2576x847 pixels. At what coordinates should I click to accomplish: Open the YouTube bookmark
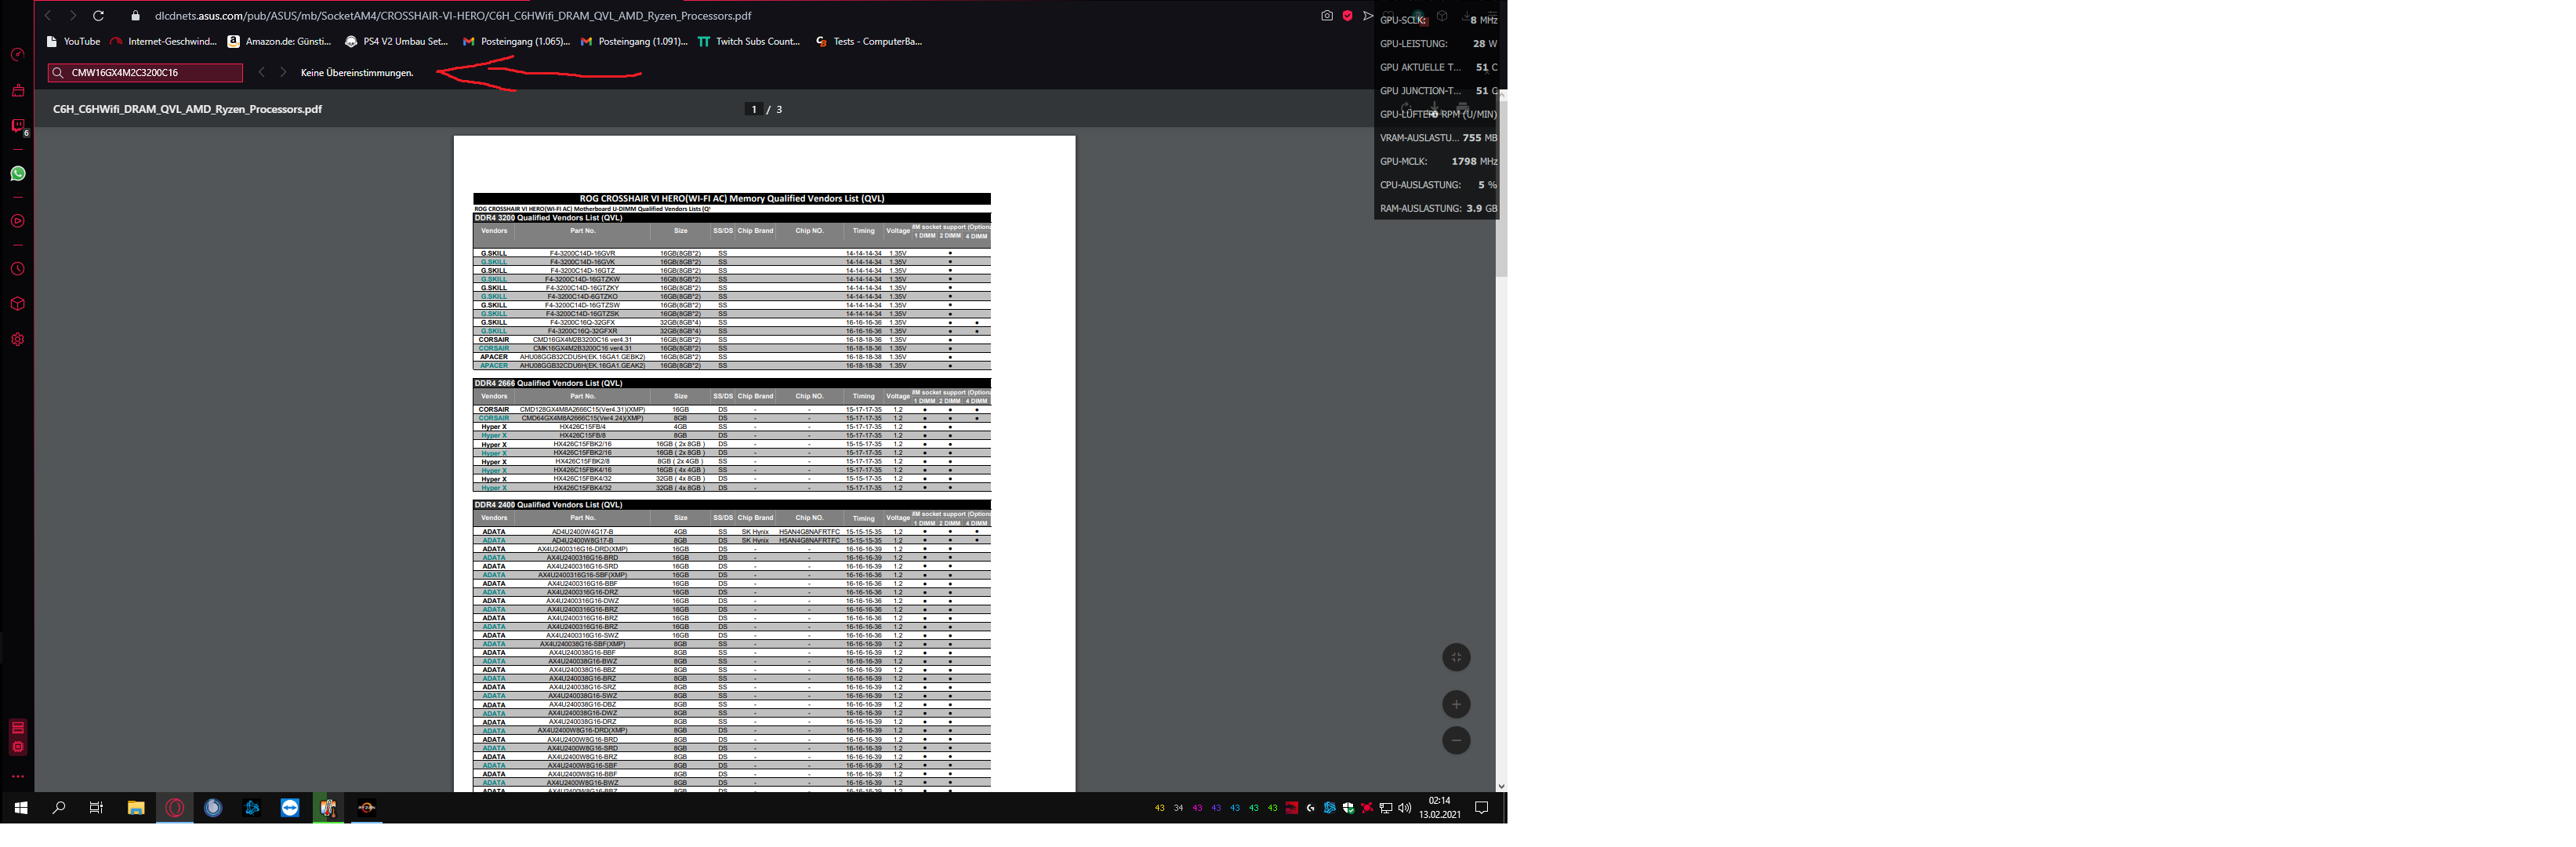click(x=73, y=42)
